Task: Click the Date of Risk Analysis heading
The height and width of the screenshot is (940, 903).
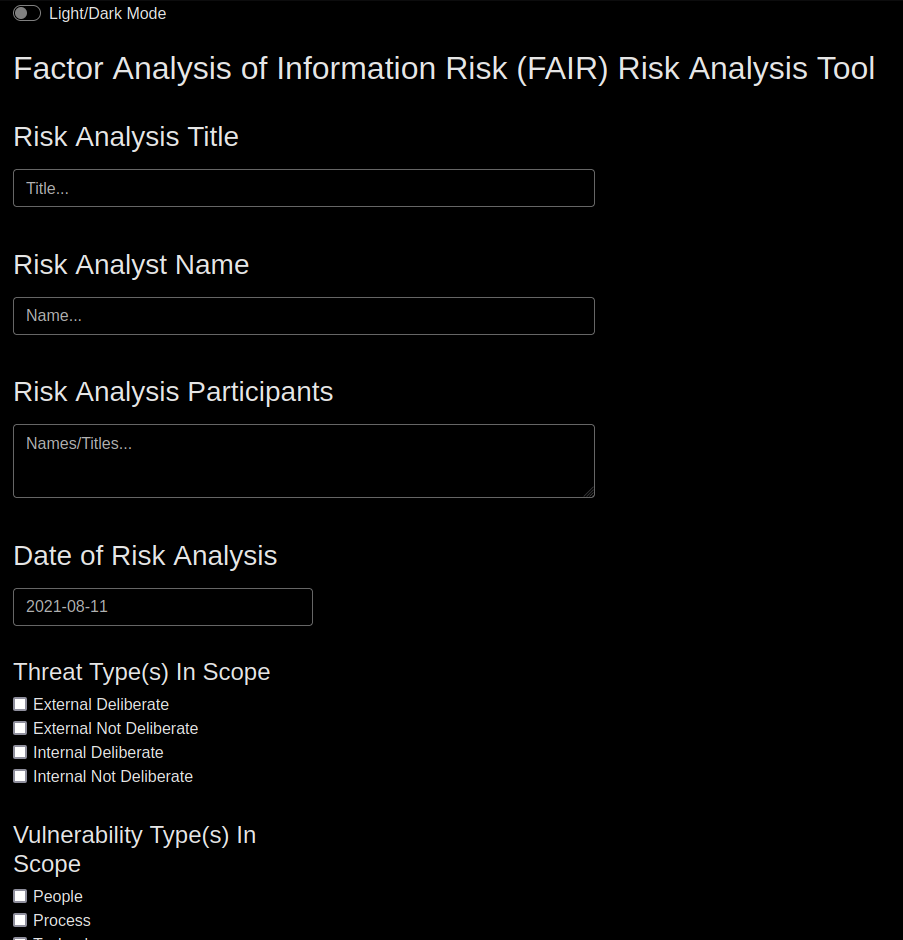Action: click(145, 556)
